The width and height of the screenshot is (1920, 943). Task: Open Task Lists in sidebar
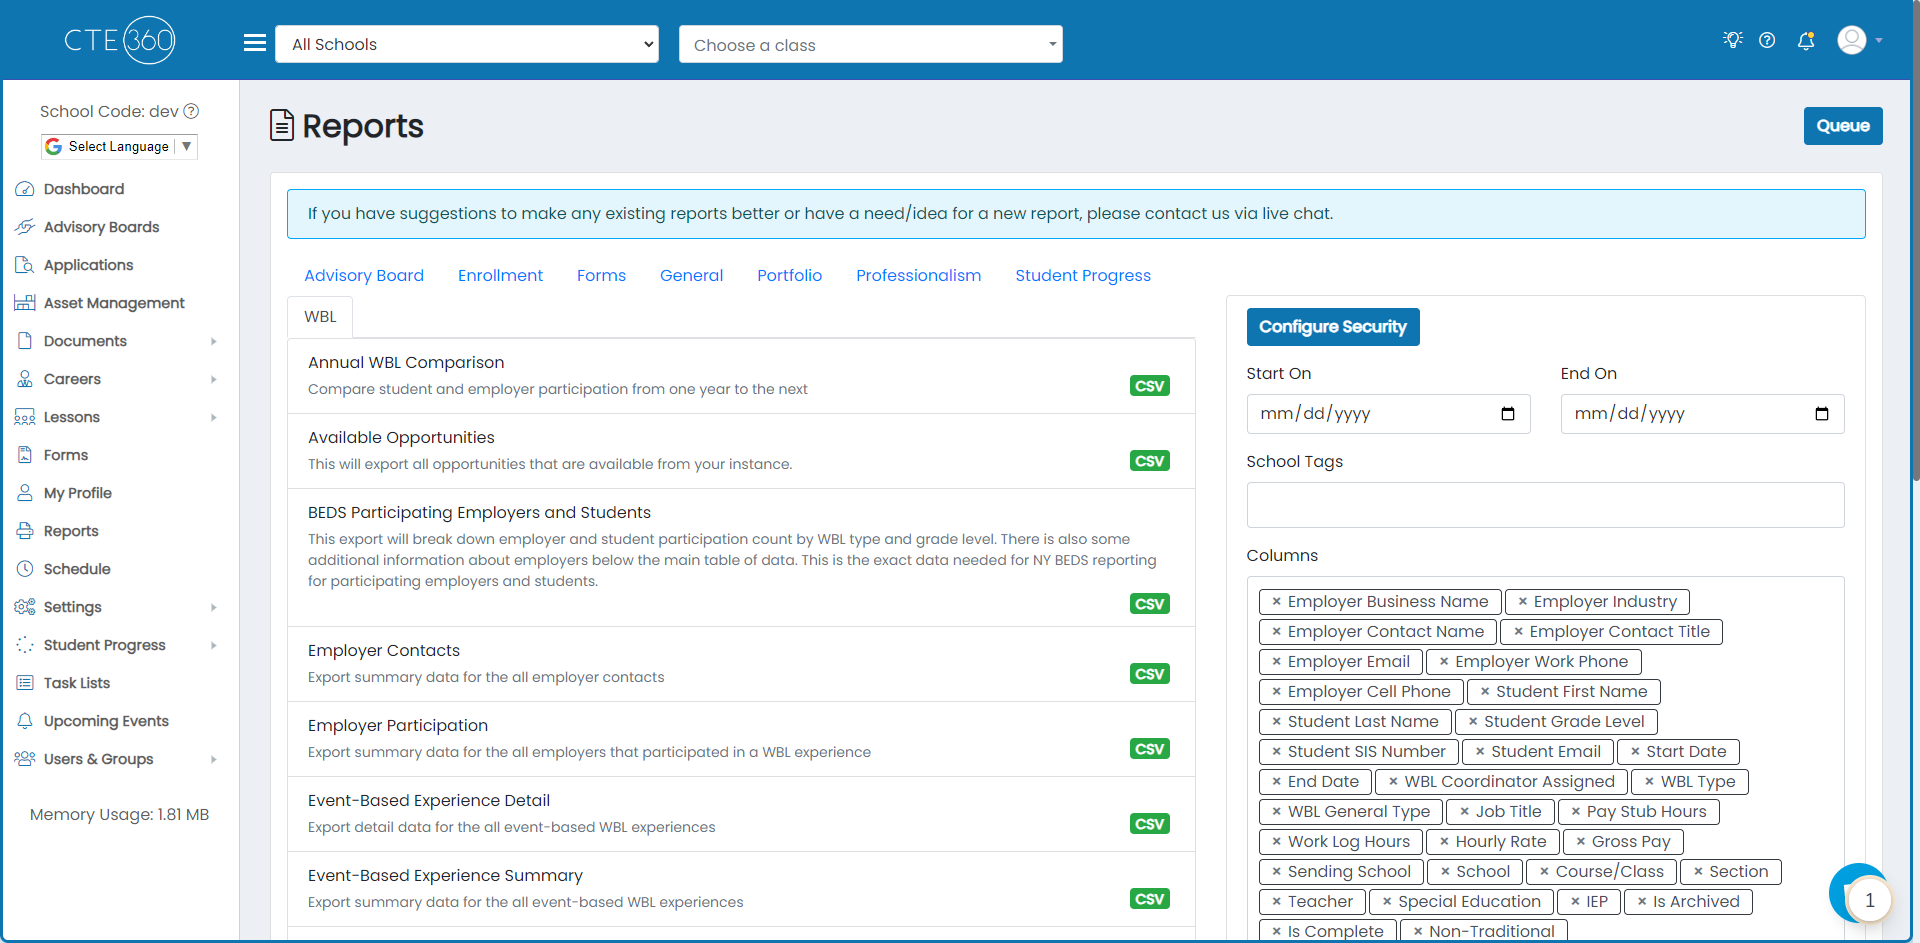(77, 683)
